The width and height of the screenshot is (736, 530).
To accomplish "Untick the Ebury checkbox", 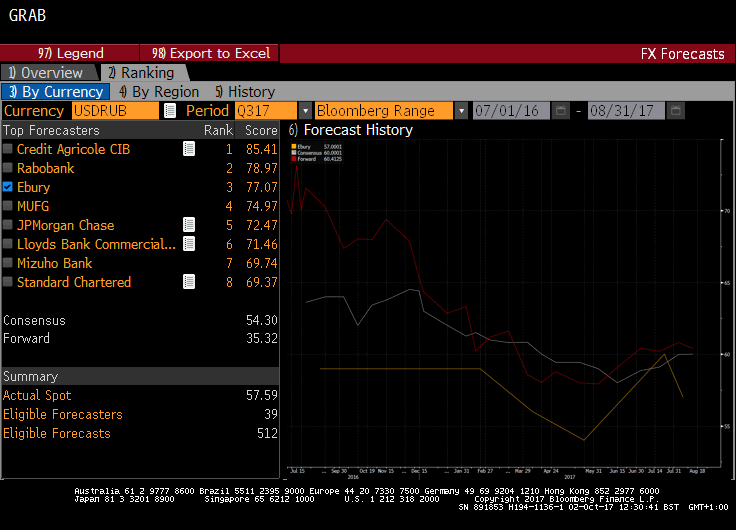I will [x=8, y=186].
